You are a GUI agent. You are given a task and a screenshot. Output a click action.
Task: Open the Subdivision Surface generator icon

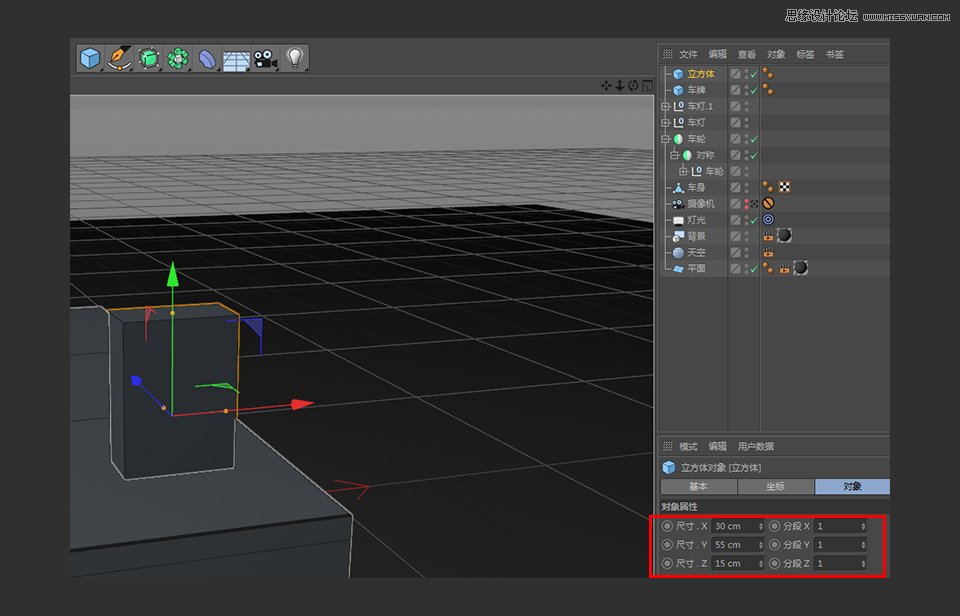click(148, 57)
